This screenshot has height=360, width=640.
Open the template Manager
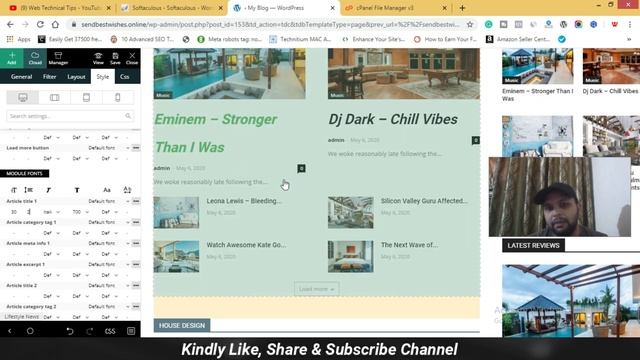pyautogui.click(x=58, y=58)
